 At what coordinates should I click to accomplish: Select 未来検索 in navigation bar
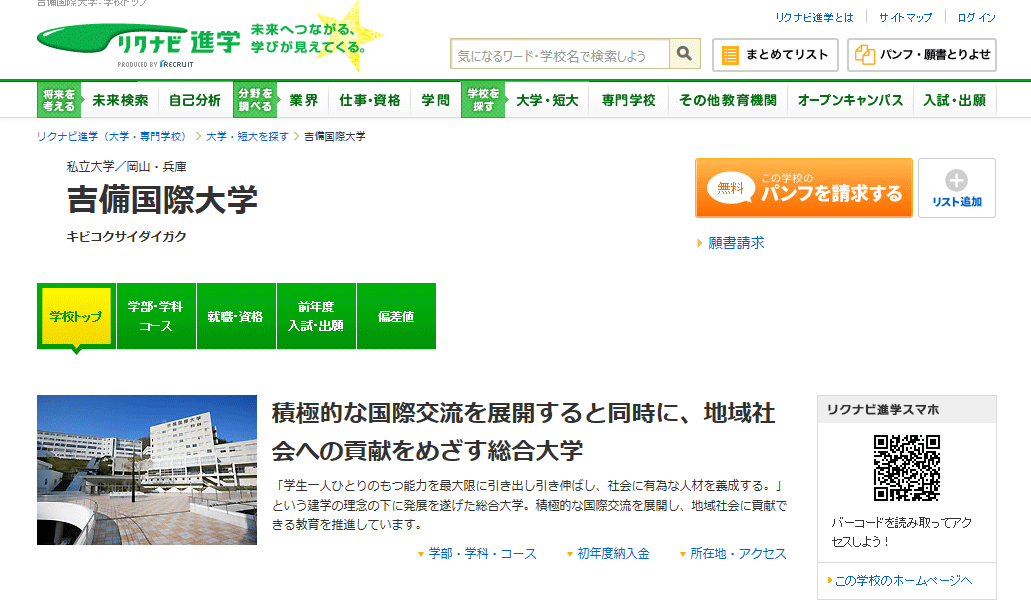click(x=120, y=100)
